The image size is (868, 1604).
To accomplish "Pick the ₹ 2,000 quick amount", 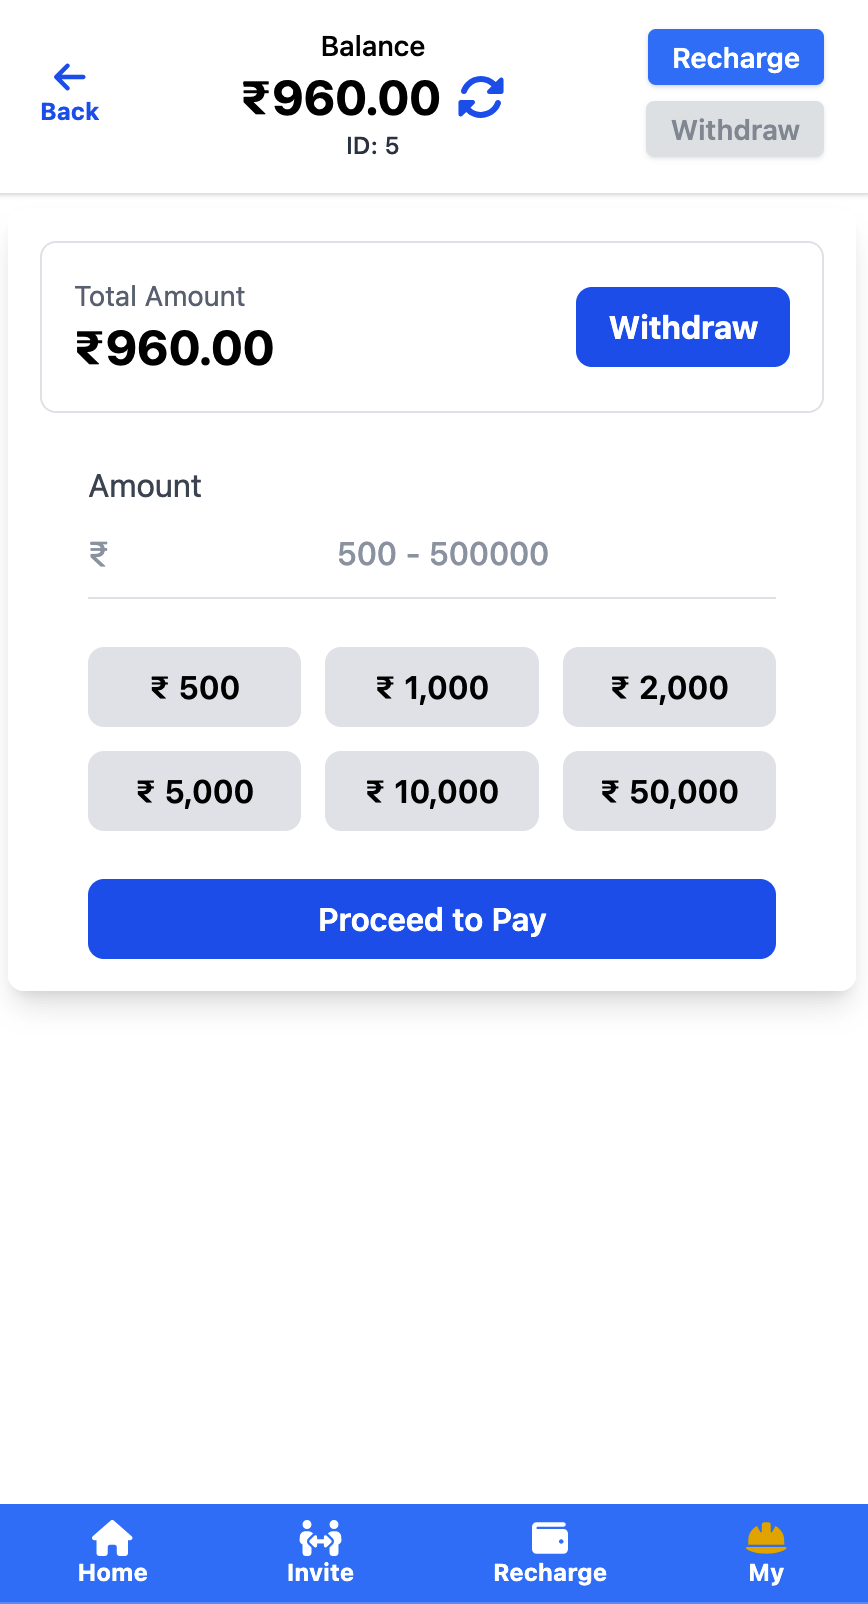I will pos(669,687).
